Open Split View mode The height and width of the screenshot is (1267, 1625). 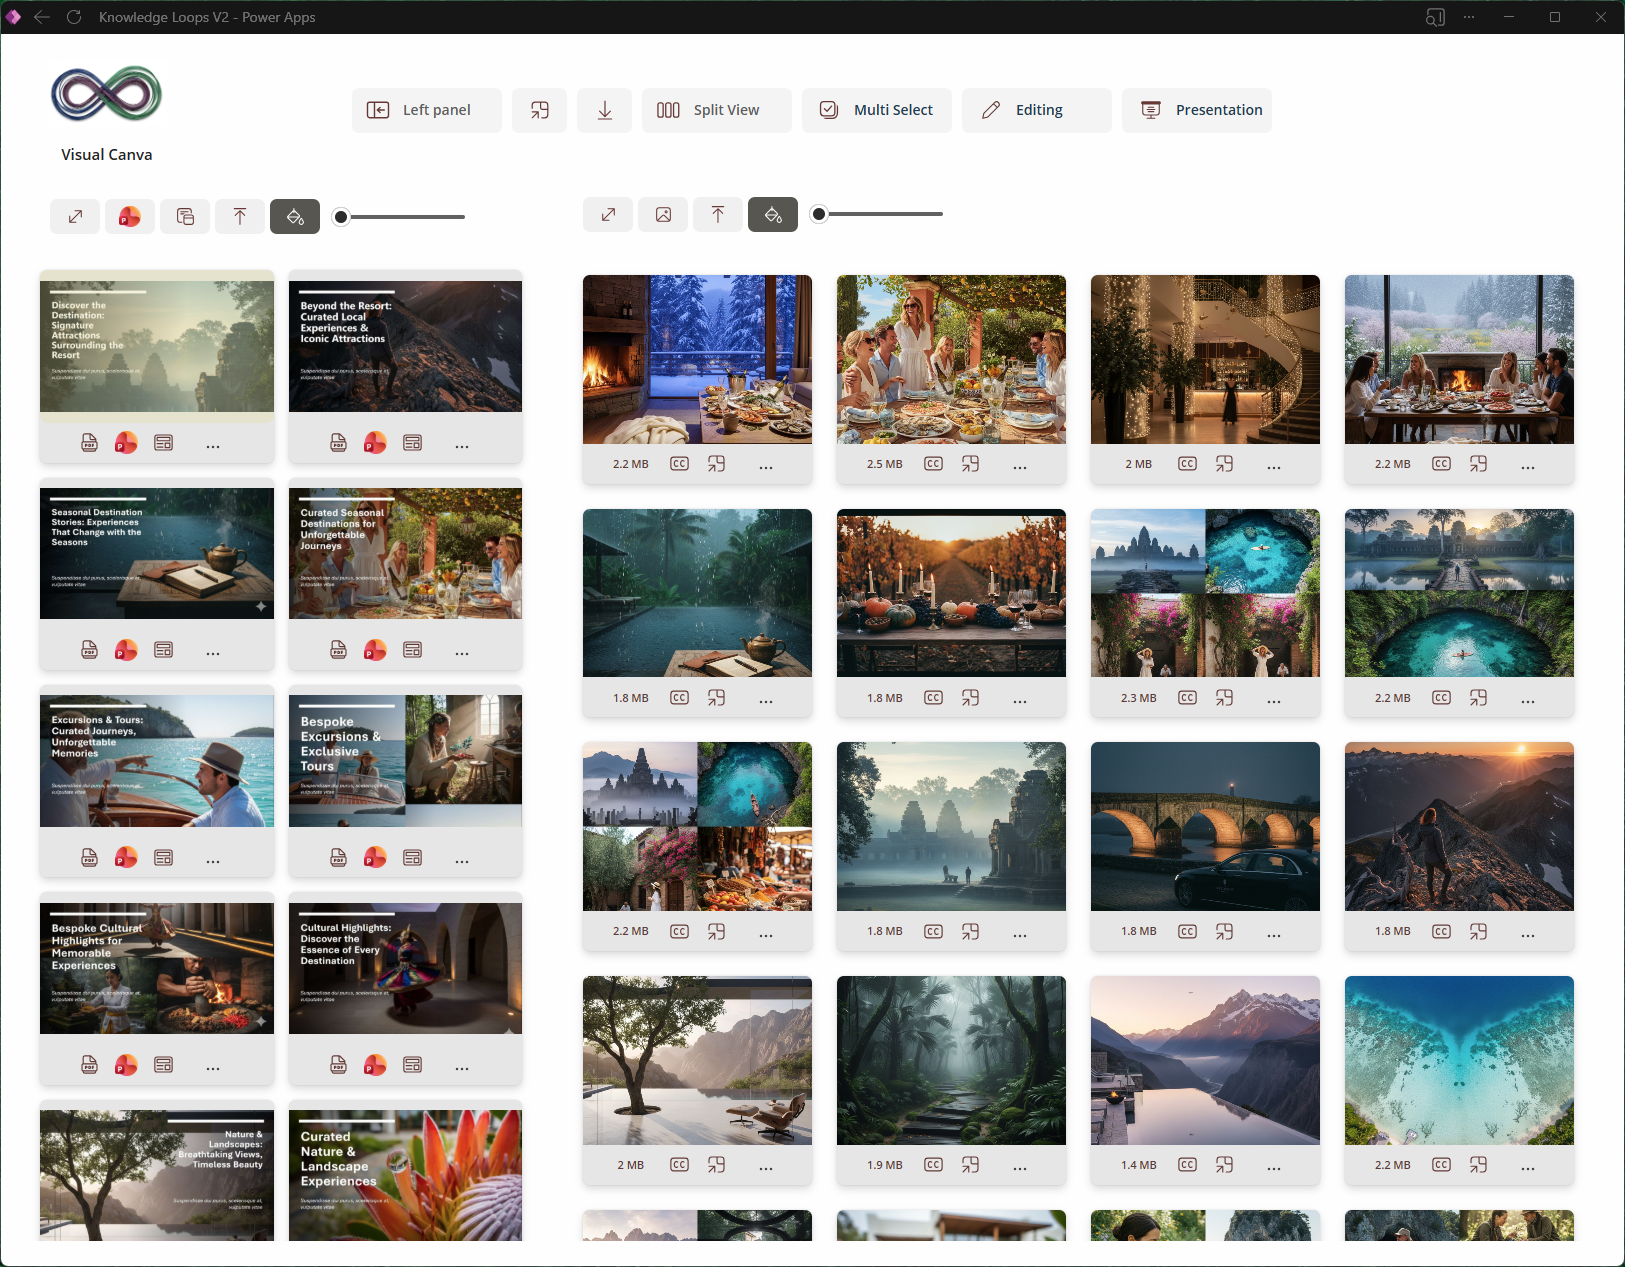[716, 110]
